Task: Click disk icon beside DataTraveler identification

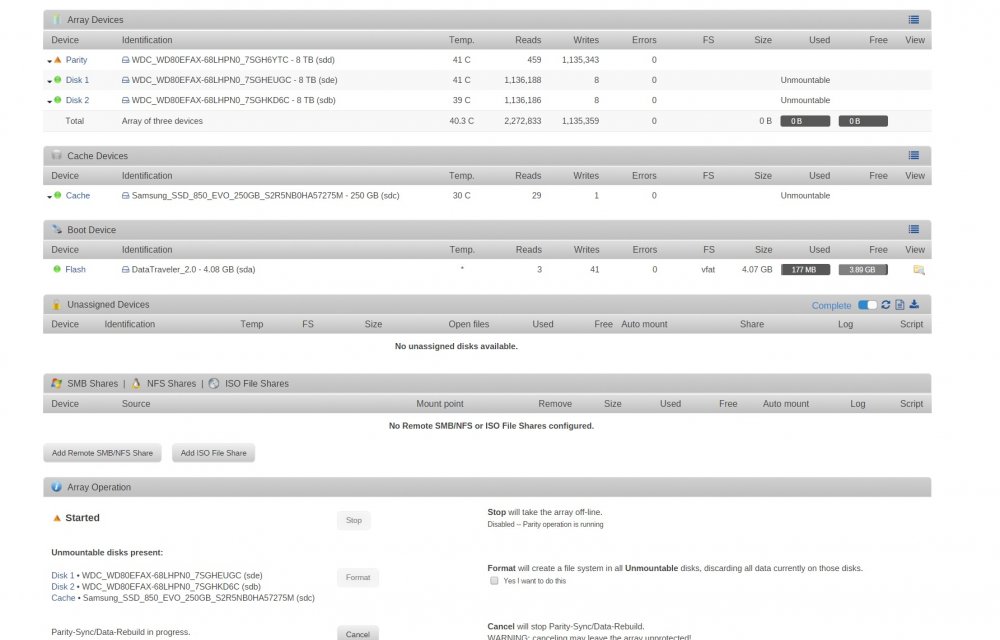Action: pos(126,270)
